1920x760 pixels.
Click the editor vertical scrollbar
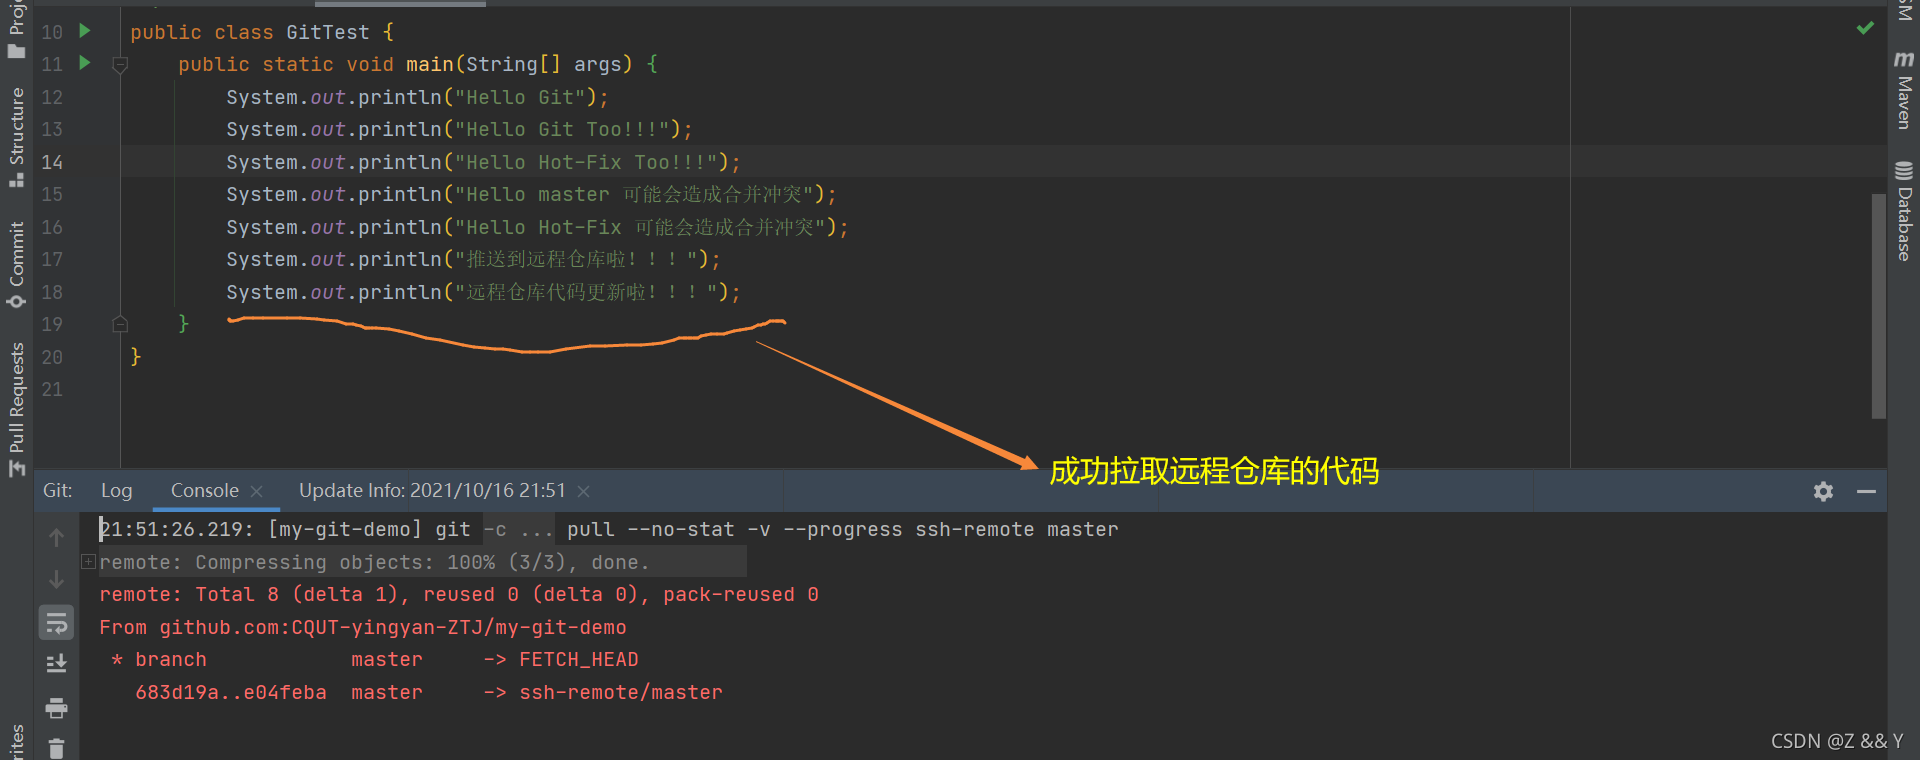point(1878,305)
